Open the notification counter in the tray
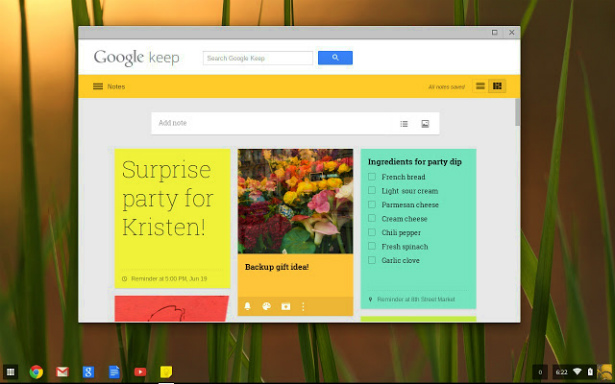 click(540, 372)
